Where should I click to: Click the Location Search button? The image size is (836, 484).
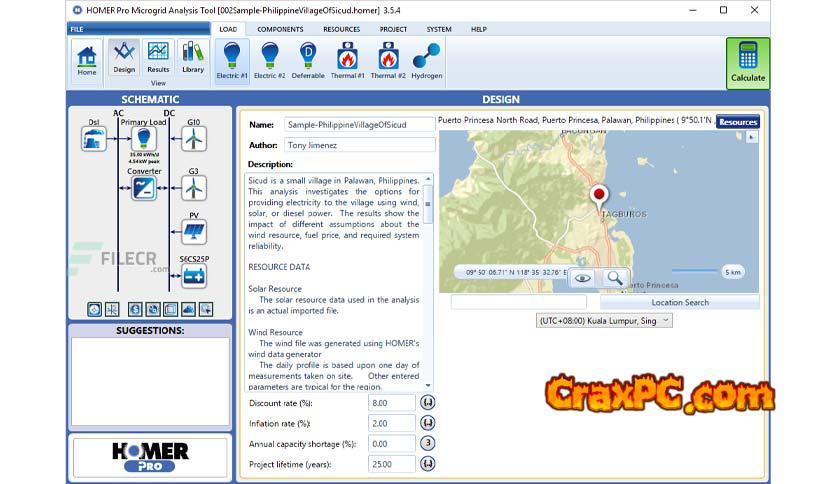[x=680, y=302]
